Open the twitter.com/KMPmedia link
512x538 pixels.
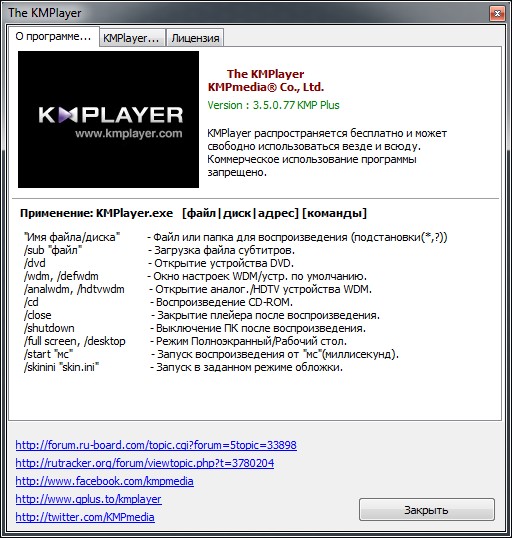point(85,517)
